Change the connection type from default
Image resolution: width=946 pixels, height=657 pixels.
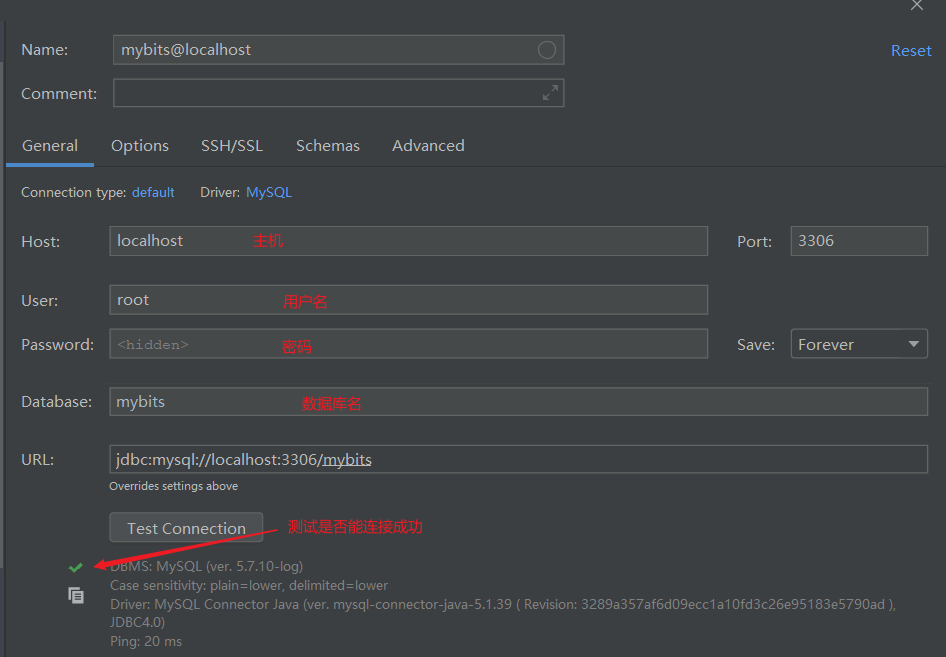(x=152, y=192)
